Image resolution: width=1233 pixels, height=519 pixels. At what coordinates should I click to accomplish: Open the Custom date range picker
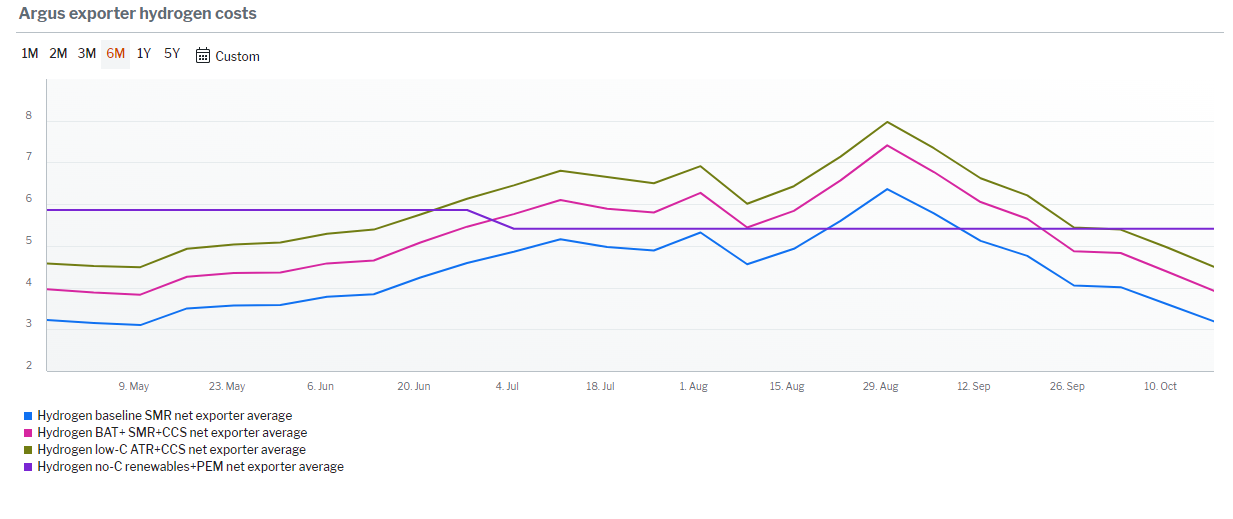click(x=237, y=57)
